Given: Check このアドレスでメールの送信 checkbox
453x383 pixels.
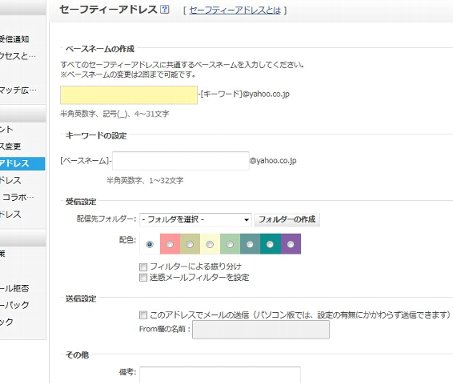Looking at the screenshot, I should (143, 315).
